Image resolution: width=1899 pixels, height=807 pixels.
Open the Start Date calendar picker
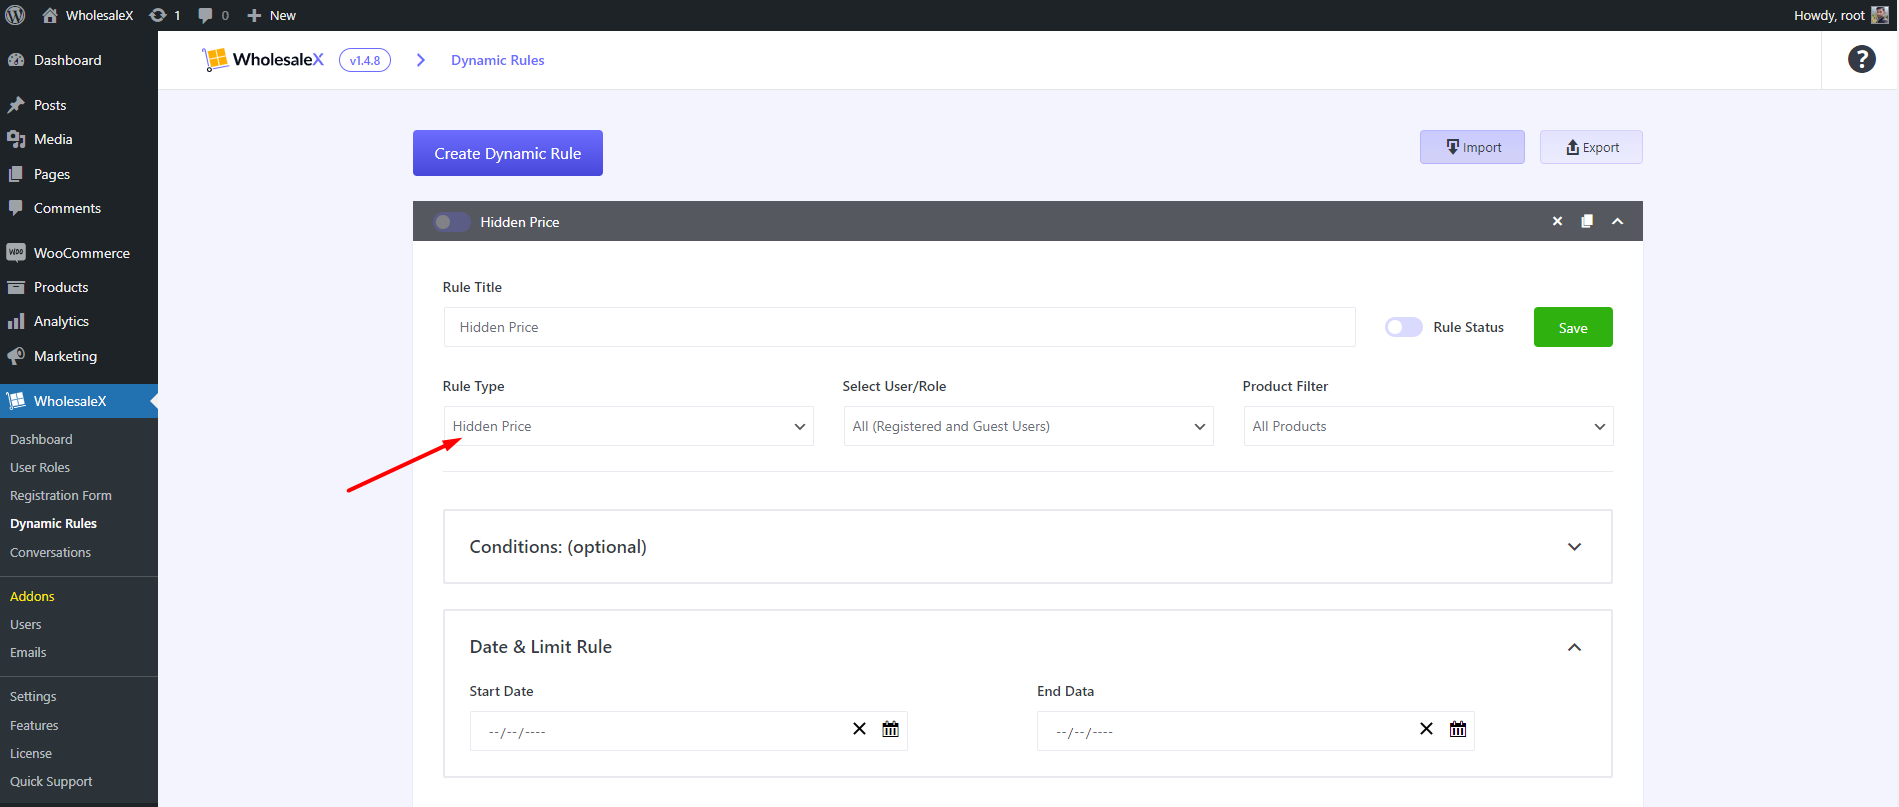pos(890,729)
